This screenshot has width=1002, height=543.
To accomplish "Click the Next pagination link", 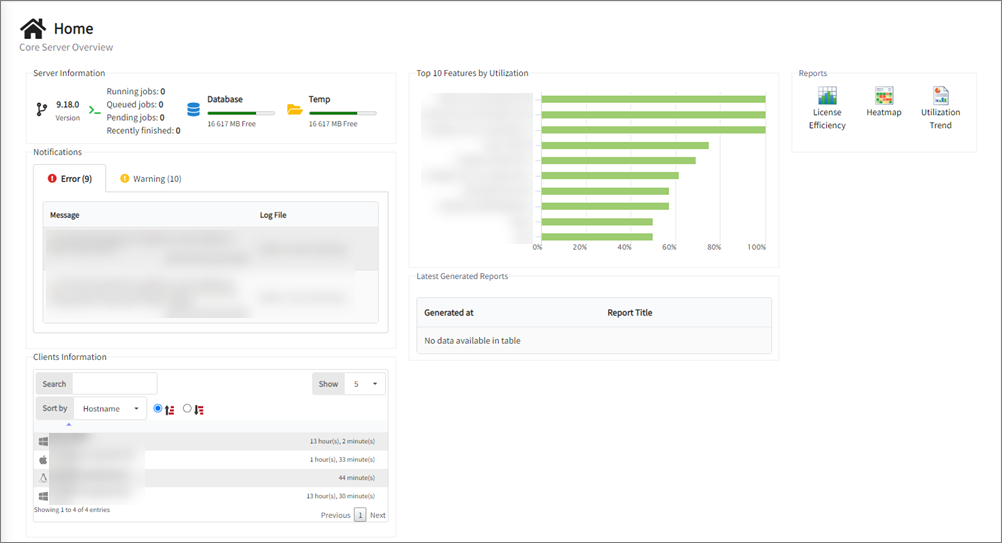I will click(x=377, y=515).
